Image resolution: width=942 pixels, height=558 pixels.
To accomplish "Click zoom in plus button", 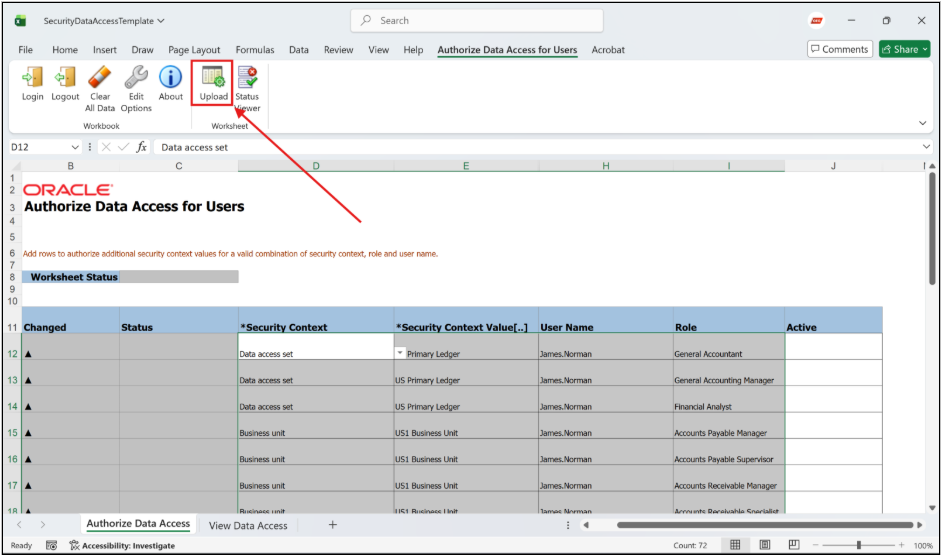I will [901, 545].
